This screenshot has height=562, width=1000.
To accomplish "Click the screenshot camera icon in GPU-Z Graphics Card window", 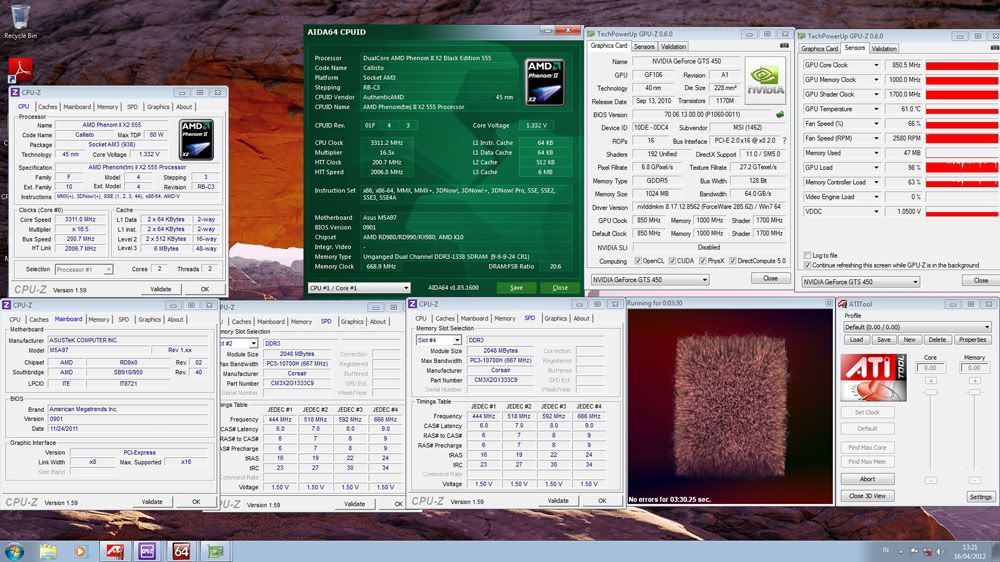I will [x=784, y=46].
